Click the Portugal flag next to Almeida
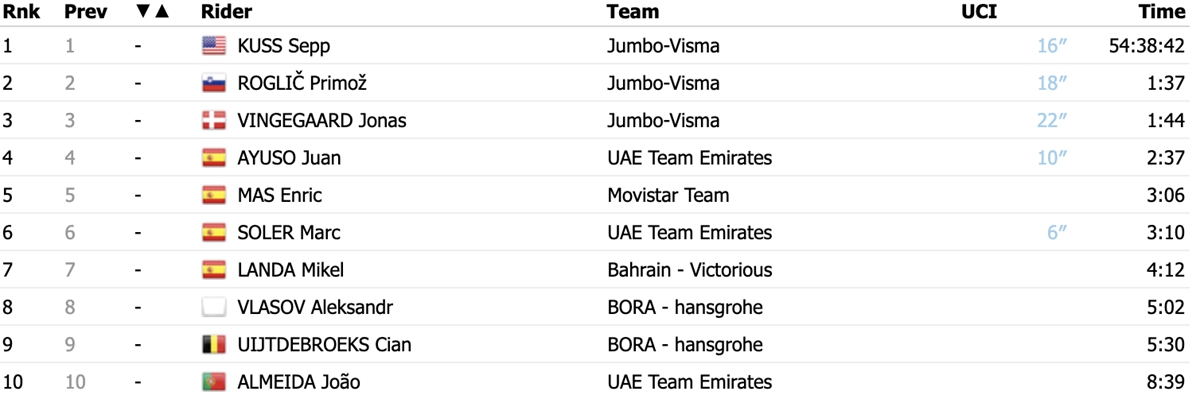Image resolution: width=1200 pixels, height=399 pixels. [214, 382]
